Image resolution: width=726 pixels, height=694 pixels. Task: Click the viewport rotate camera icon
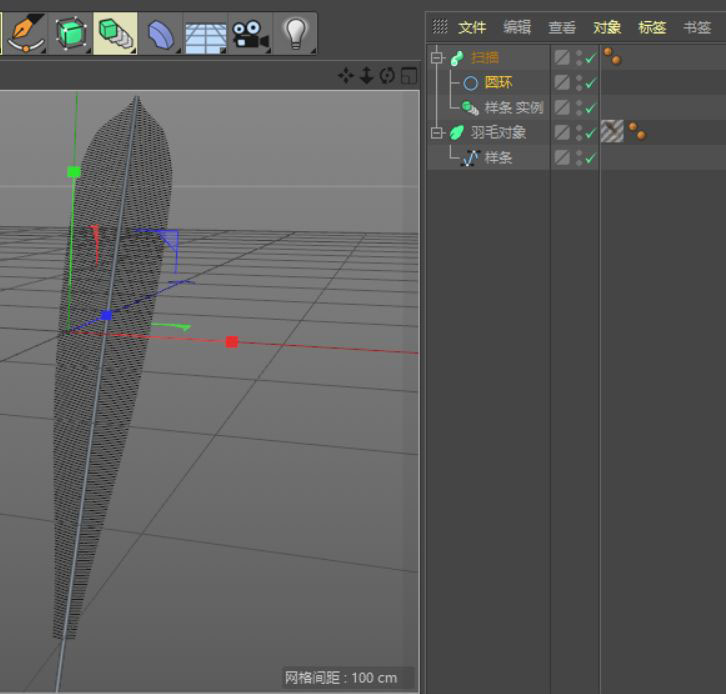pos(387,76)
